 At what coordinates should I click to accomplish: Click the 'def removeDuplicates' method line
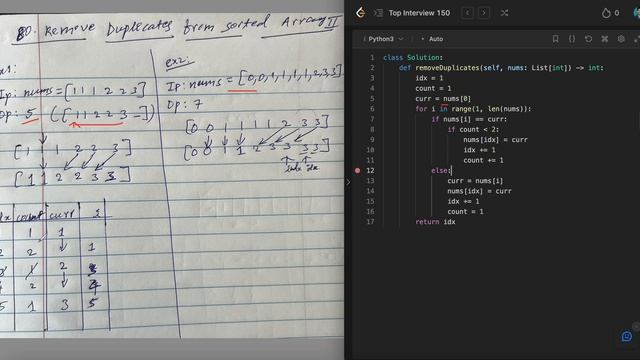(501, 68)
